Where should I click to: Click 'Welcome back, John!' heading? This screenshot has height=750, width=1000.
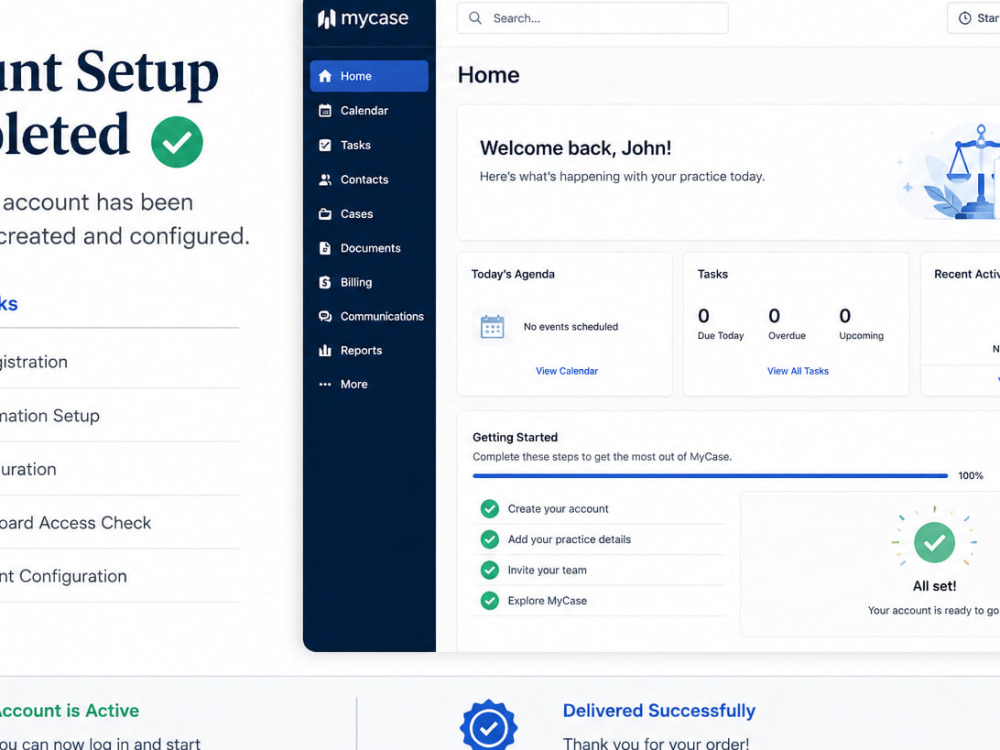point(575,148)
